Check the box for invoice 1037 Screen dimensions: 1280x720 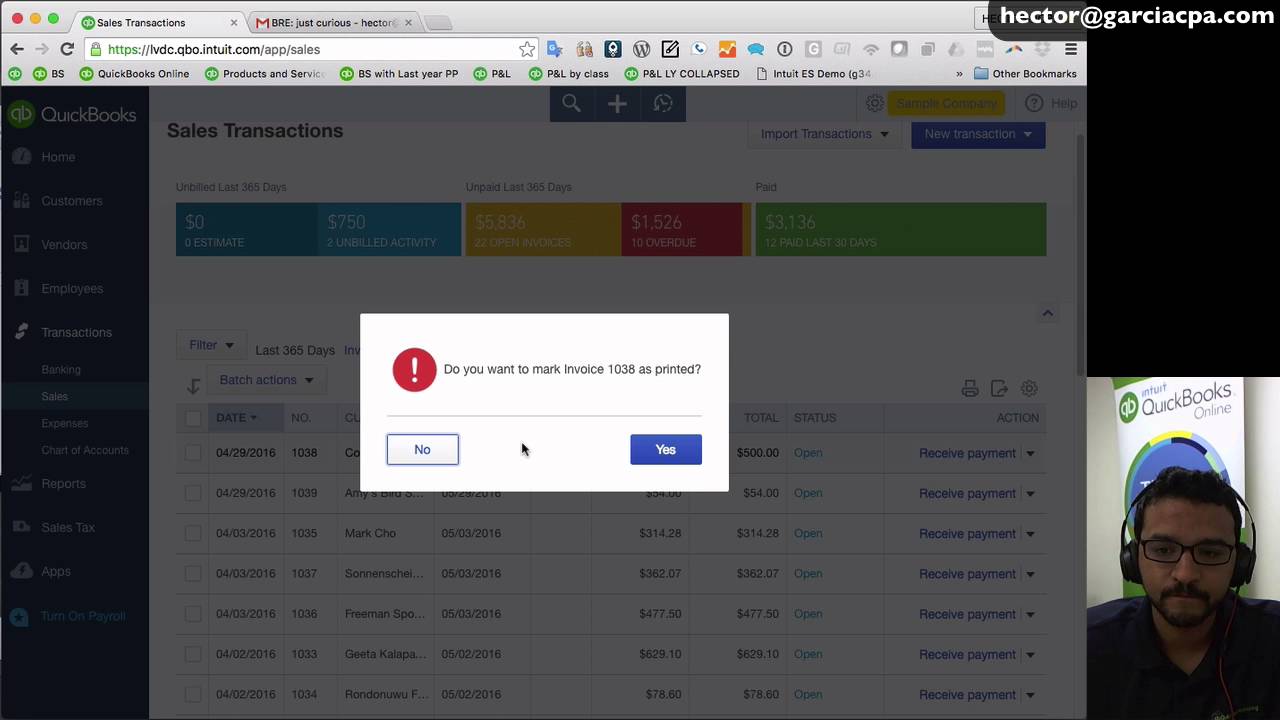pos(193,574)
